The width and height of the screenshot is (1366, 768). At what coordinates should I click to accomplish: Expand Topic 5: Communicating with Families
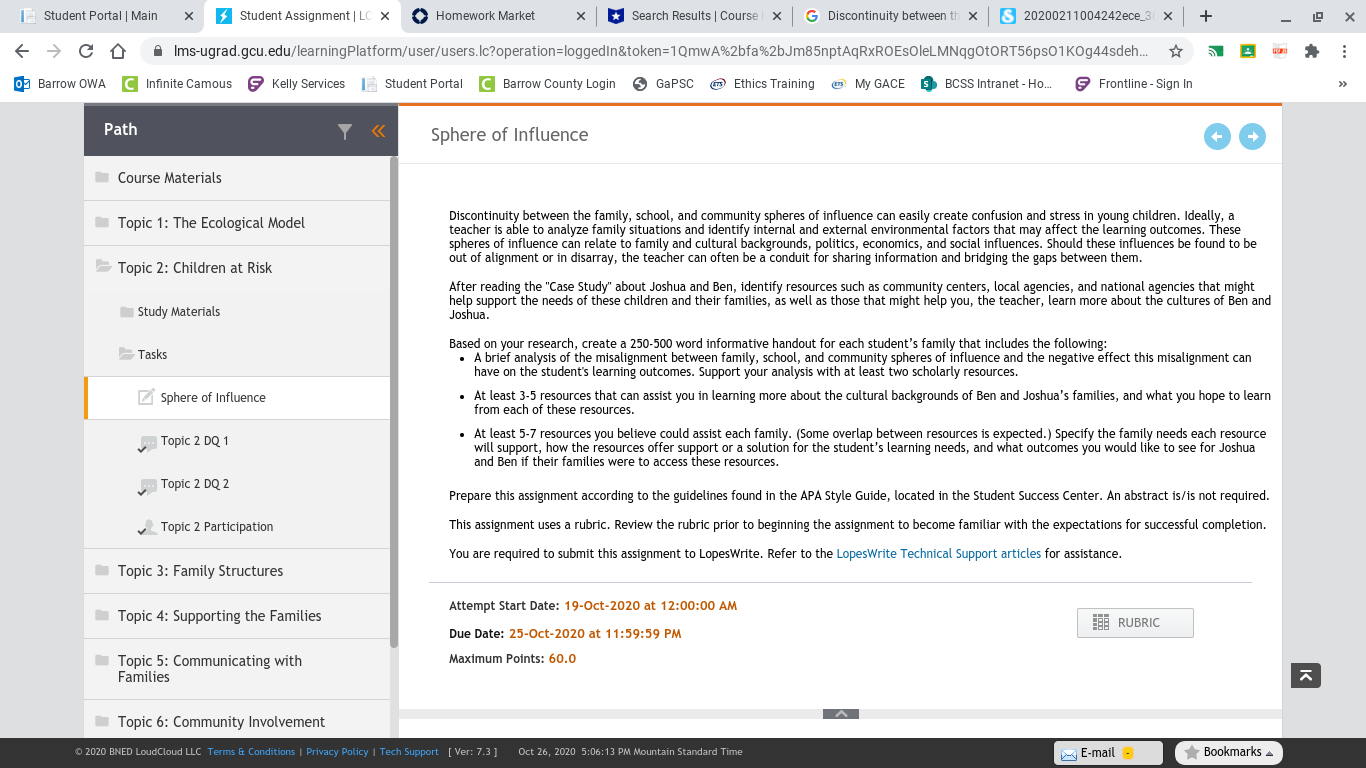tap(237, 669)
